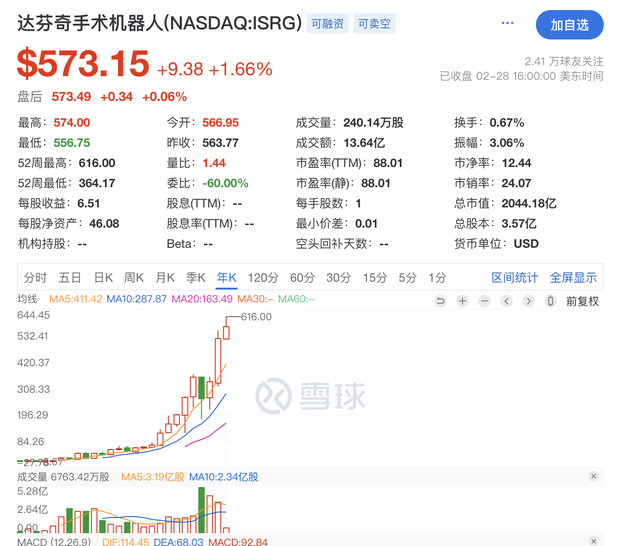Click the chart reset/undo arrow icon
640x546 pixels.
click(440, 301)
